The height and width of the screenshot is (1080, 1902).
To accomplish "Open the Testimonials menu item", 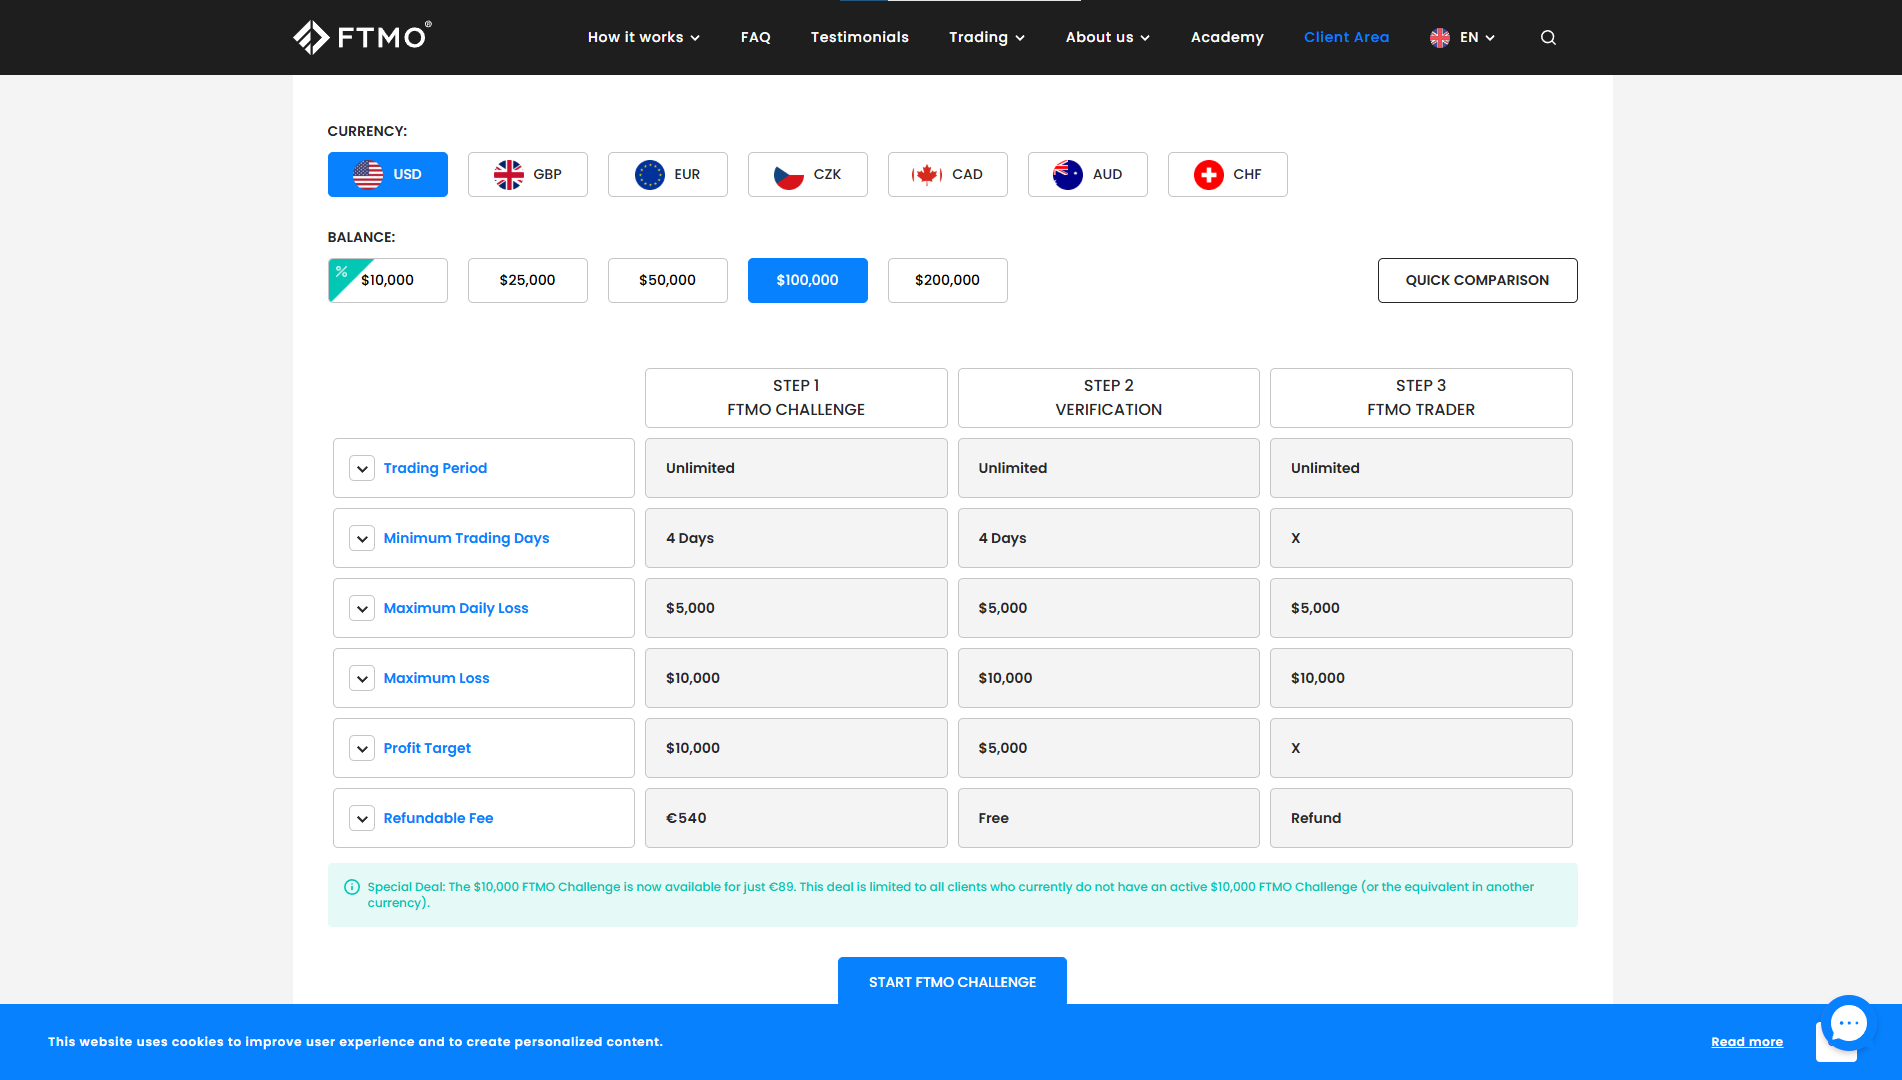I will click(x=859, y=38).
